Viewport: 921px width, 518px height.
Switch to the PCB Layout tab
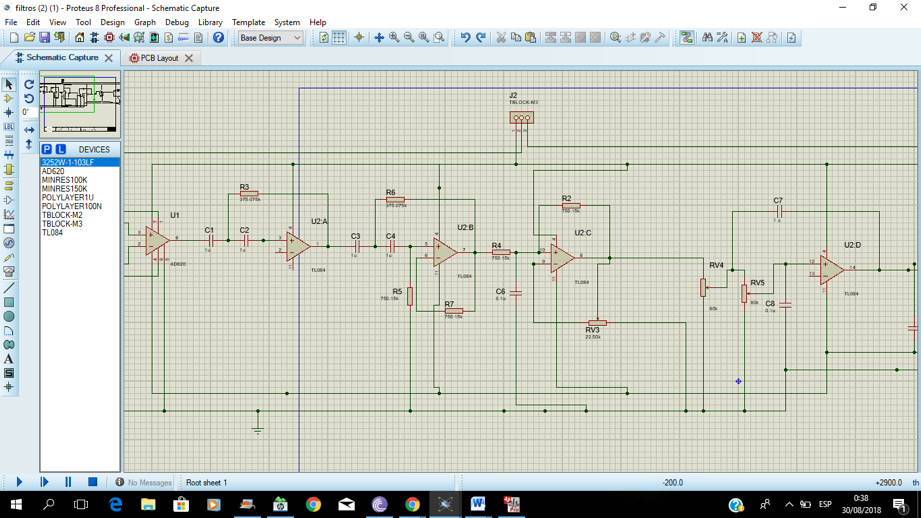(159, 58)
